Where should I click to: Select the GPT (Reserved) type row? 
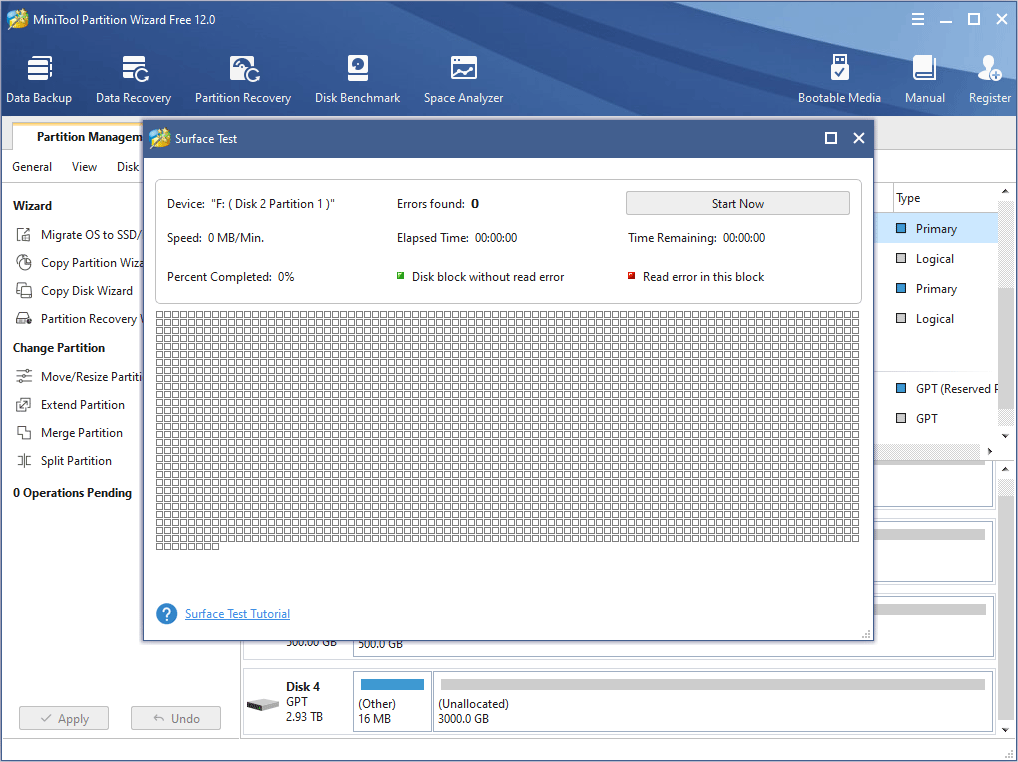coord(936,389)
